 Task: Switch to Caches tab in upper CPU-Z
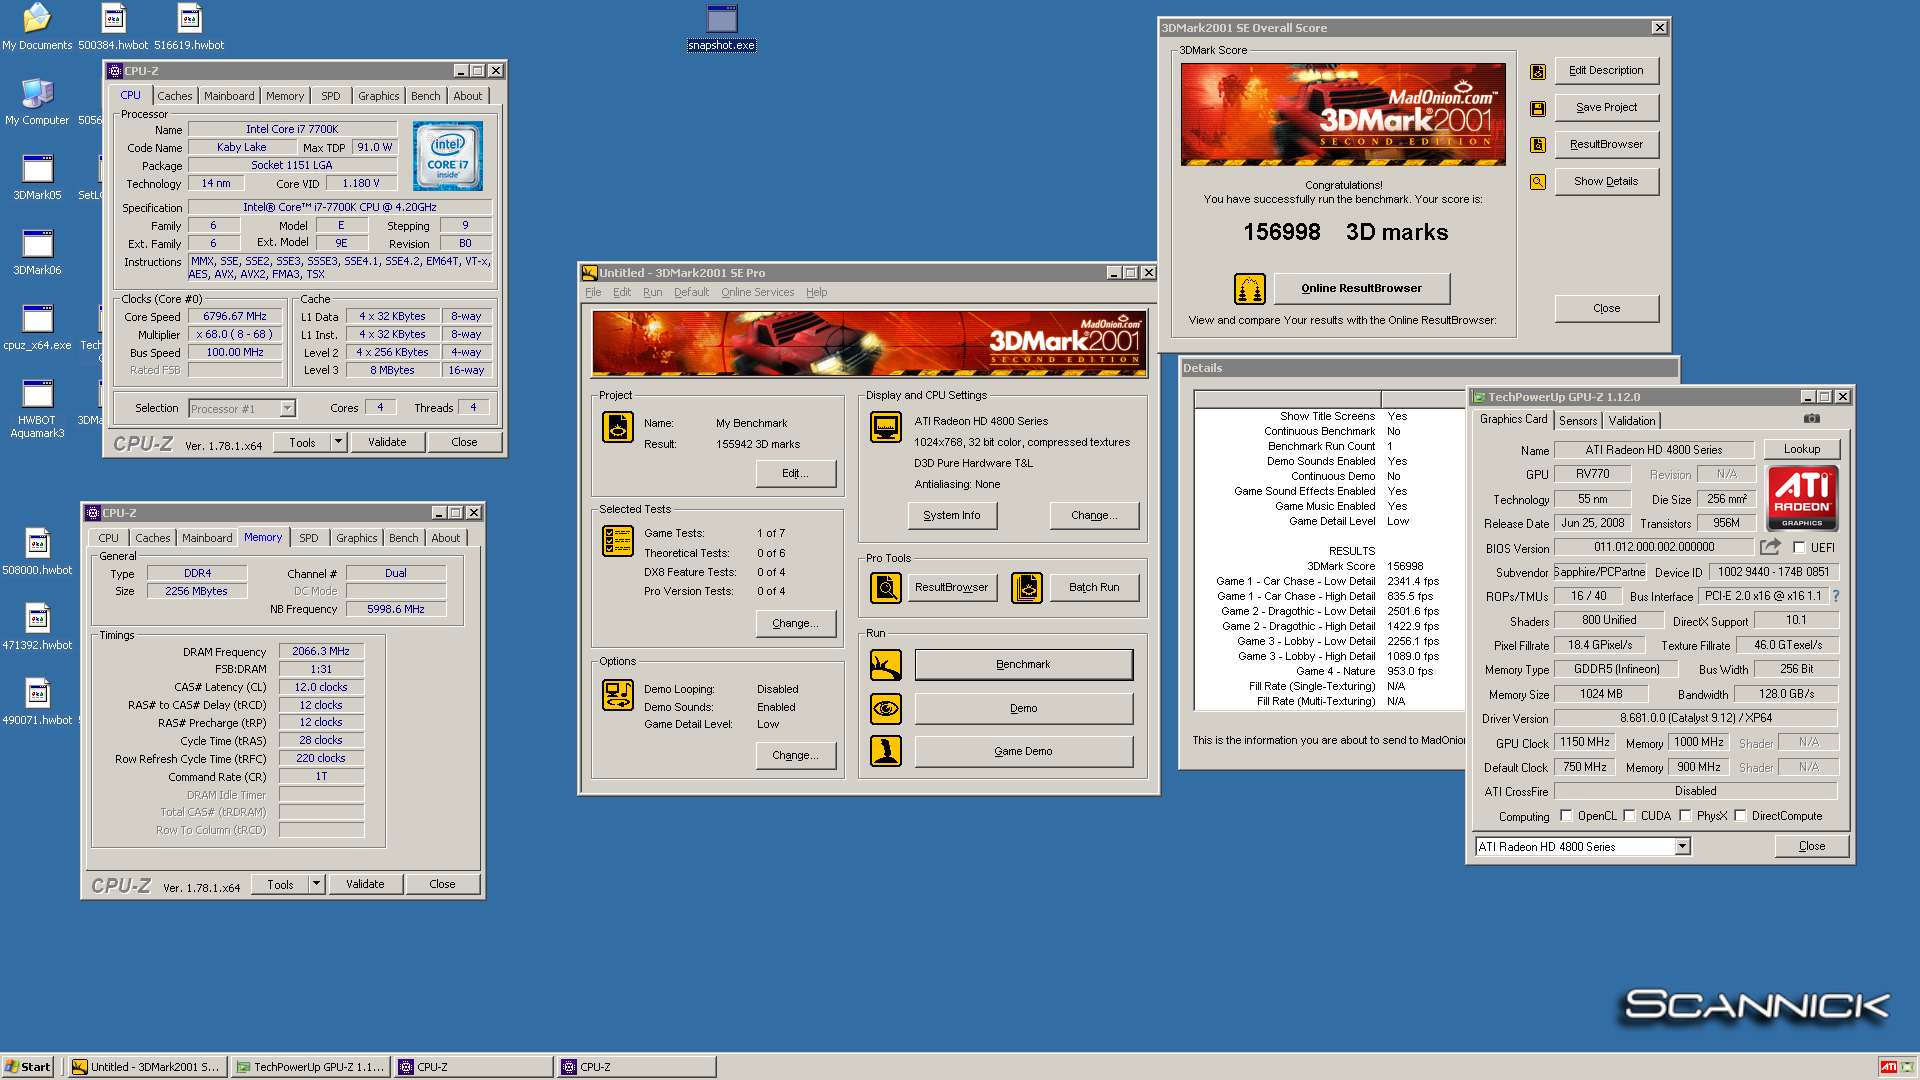point(175,96)
